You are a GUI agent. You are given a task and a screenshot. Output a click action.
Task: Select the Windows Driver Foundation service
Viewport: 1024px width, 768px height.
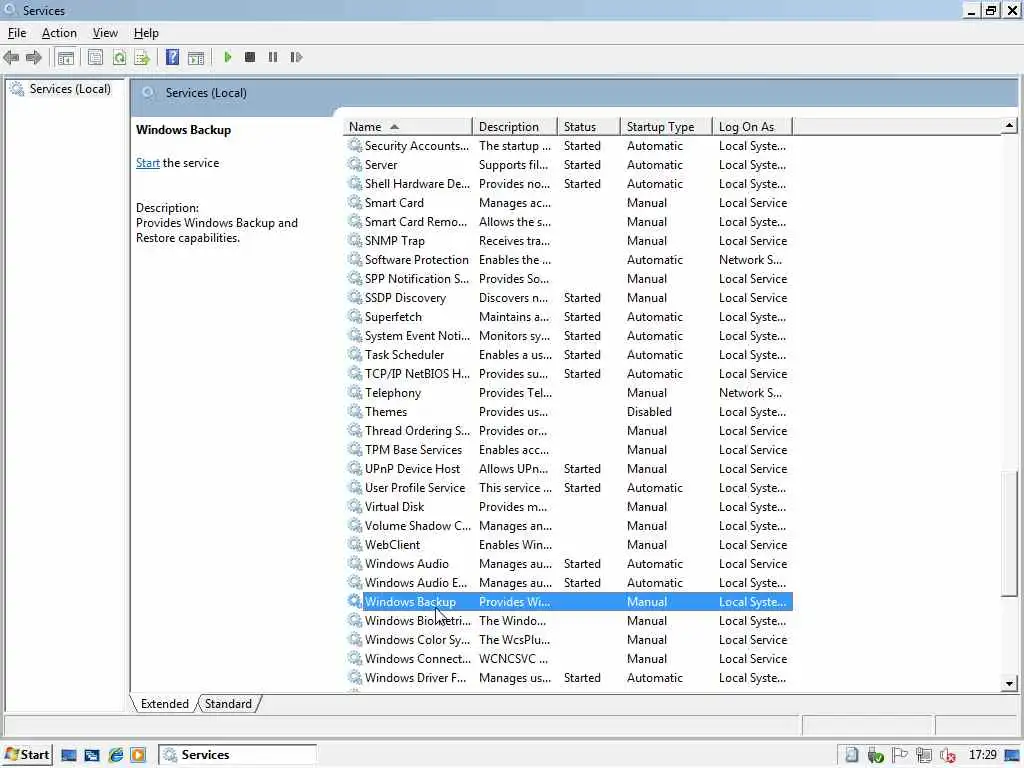(x=569, y=678)
